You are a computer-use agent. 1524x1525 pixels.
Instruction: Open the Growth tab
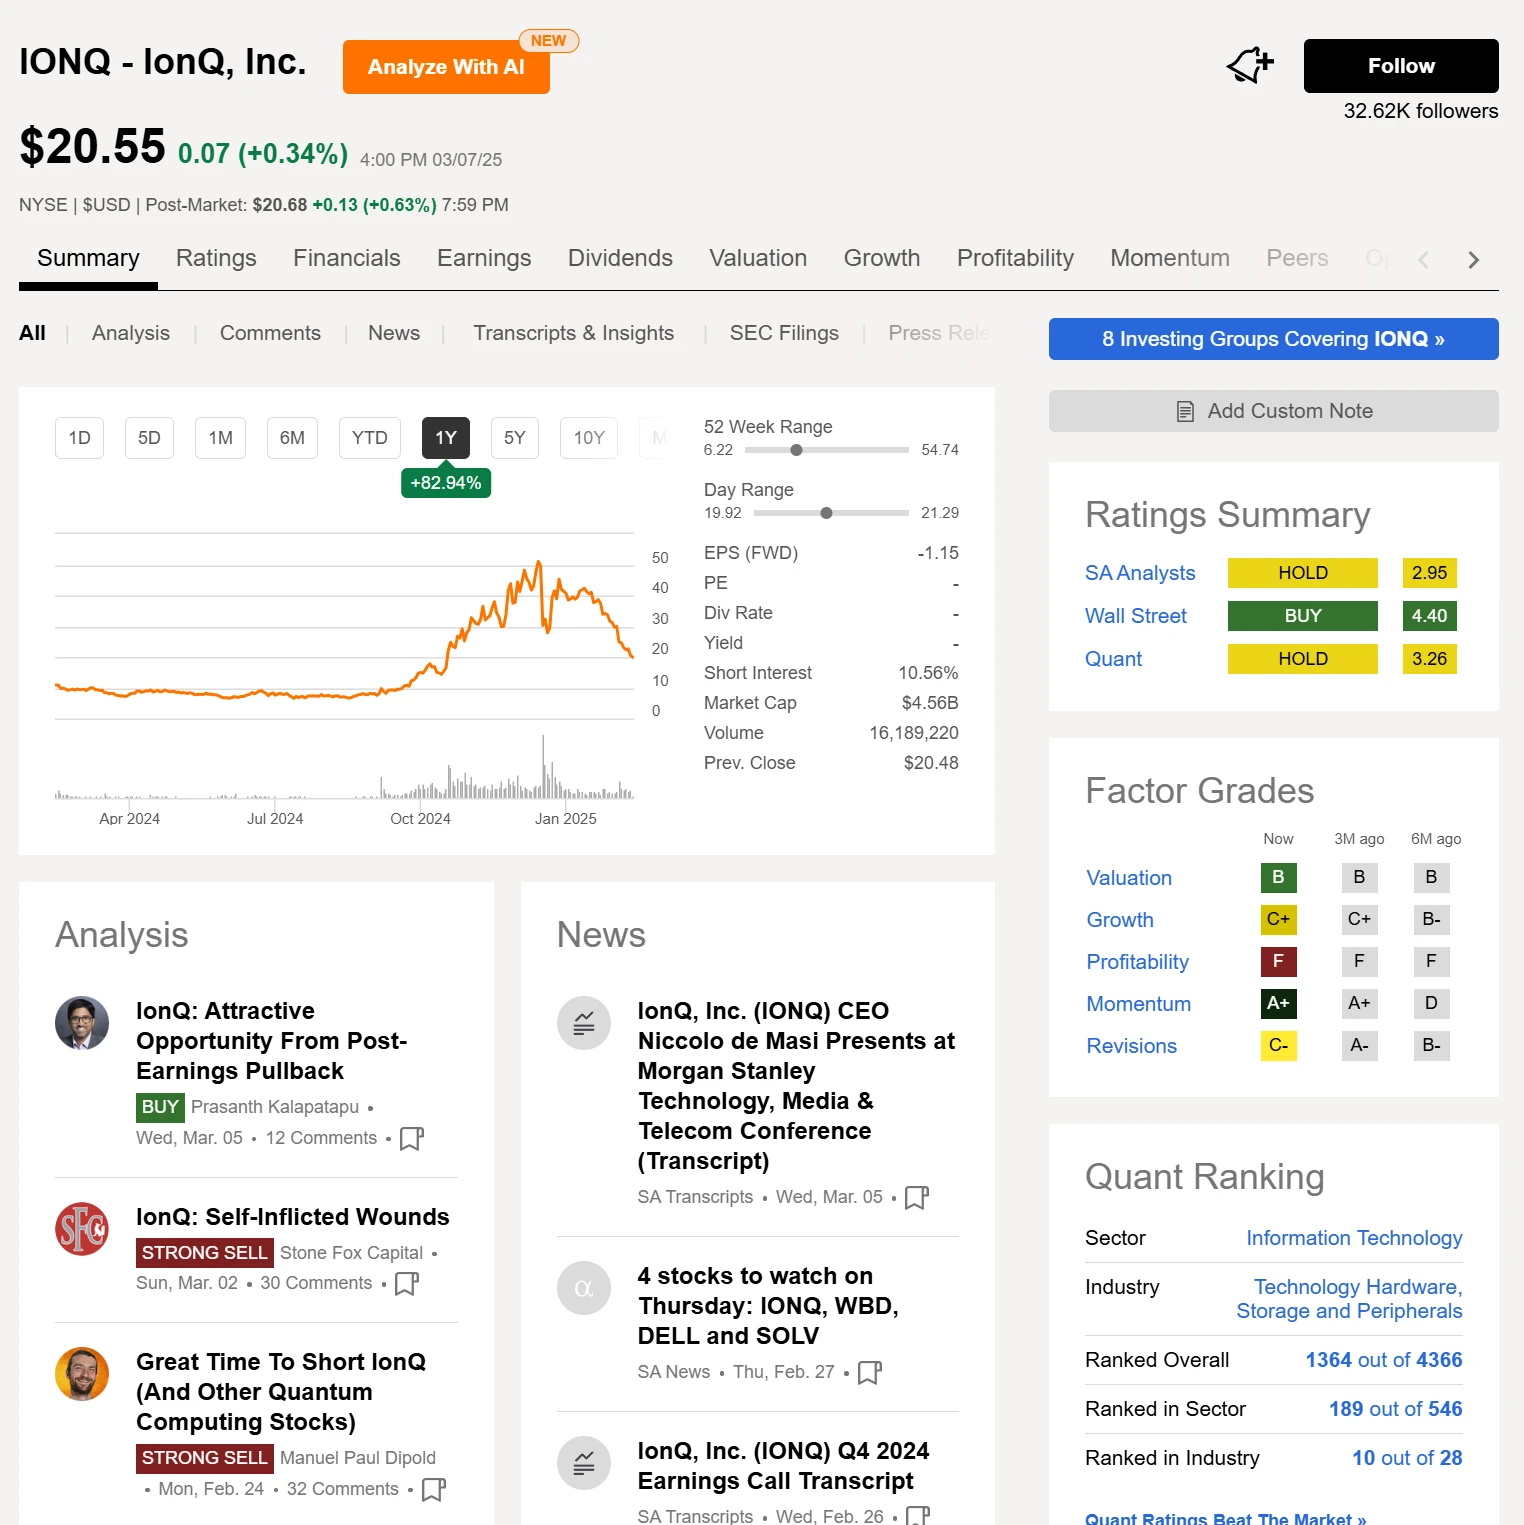(x=882, y=258)
